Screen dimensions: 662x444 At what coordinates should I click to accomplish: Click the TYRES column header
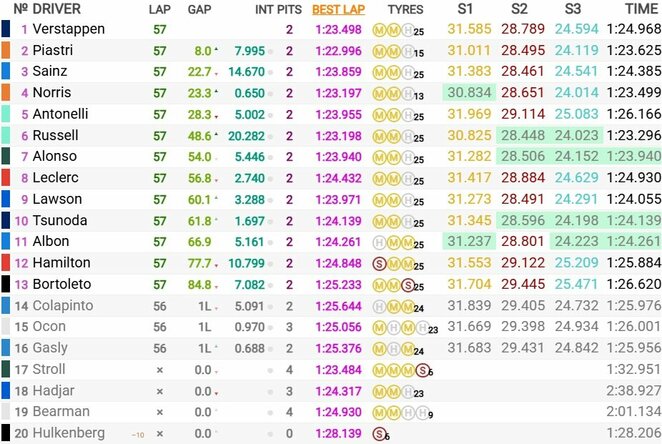(x=405, y=8)
